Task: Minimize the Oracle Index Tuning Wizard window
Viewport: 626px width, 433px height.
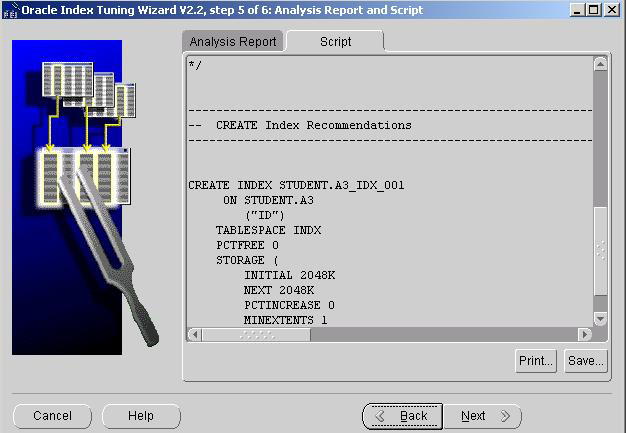Action: [577, 10]
